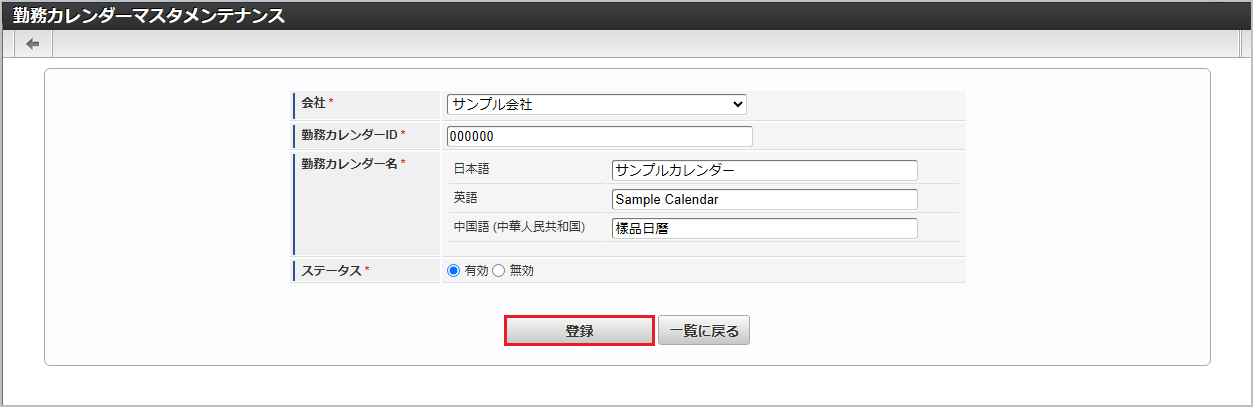Click the ステータス label
The height and width of the screenshot is (407, 1253).
331,271
